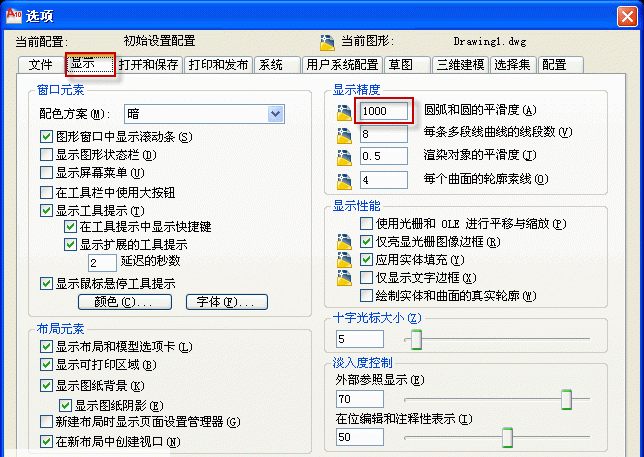Toggle the 在工具栏中使用大按钮 checkbox
Image resolution: width=644 pixels, height=457 pixels.
(46, 192)
